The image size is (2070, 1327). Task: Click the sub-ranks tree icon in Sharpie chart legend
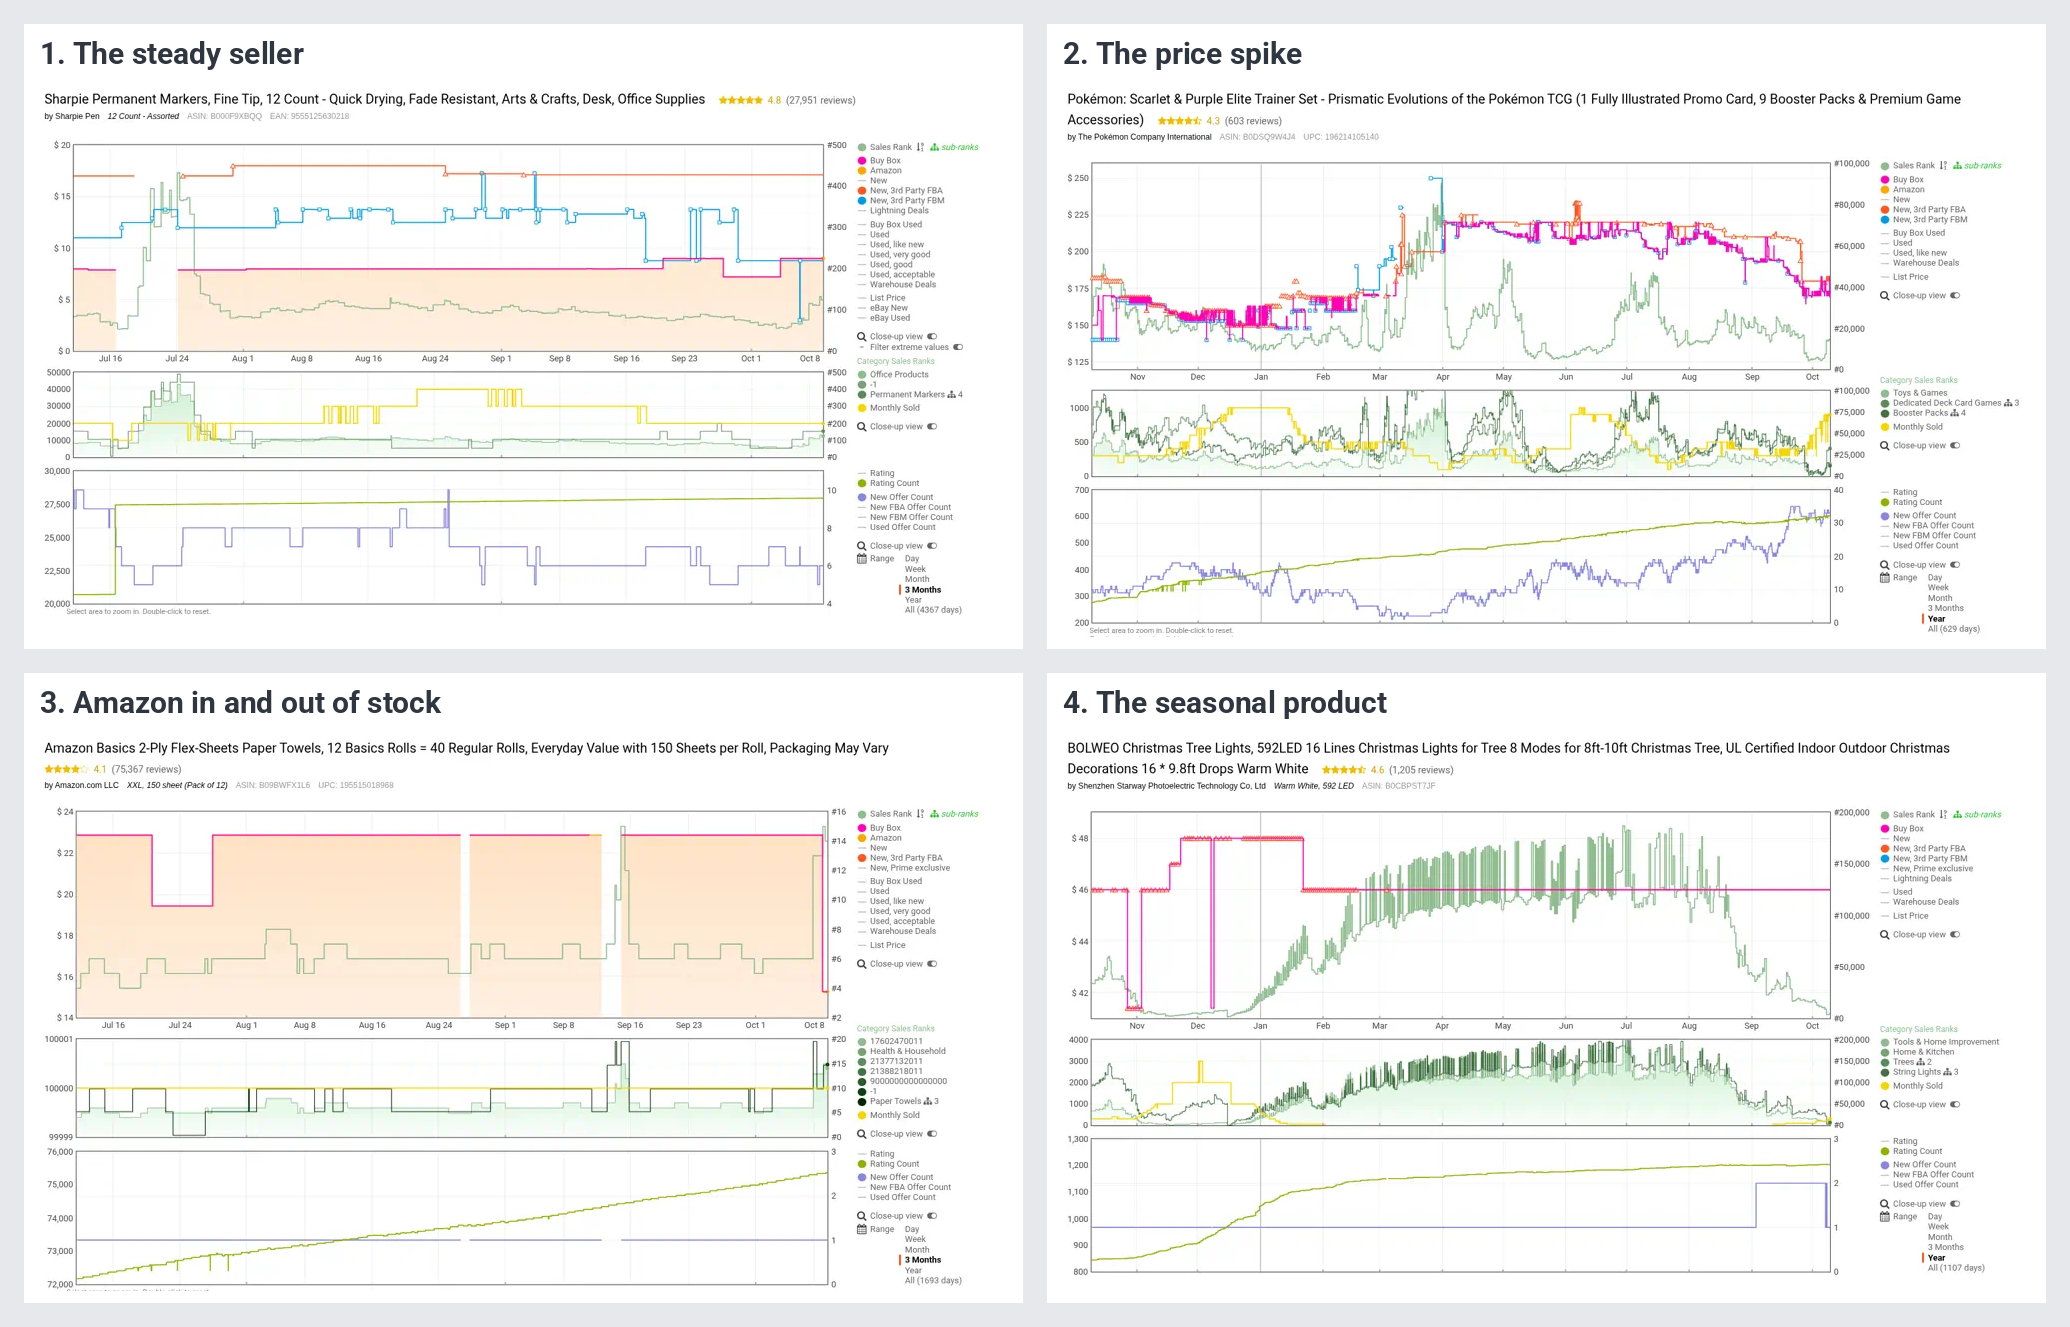(935, 147)
